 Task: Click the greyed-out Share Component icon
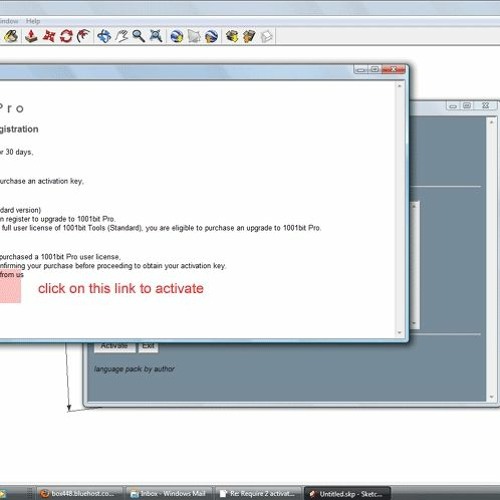click(266, 36)
